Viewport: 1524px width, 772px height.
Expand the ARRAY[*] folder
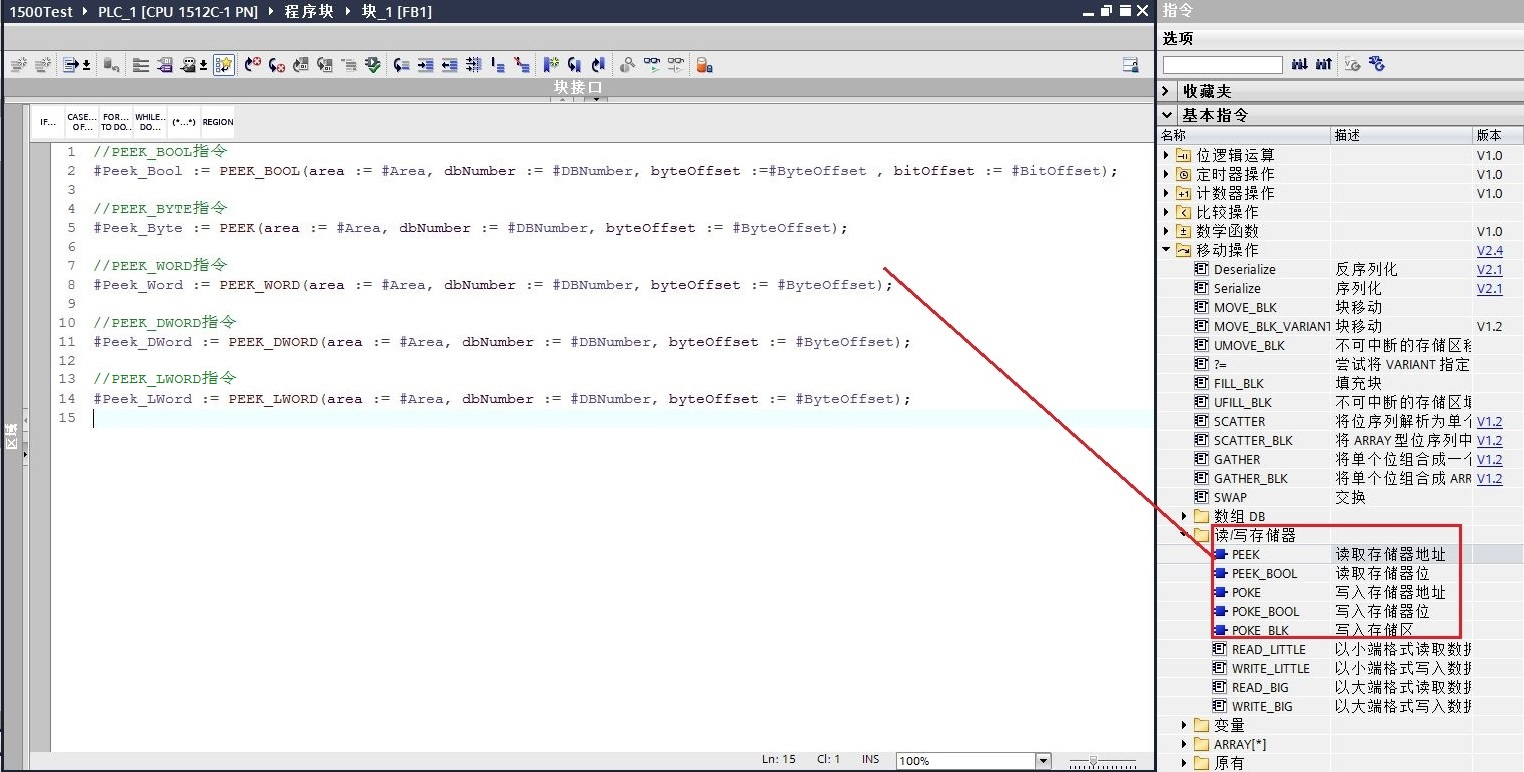tap(1184, 744)
